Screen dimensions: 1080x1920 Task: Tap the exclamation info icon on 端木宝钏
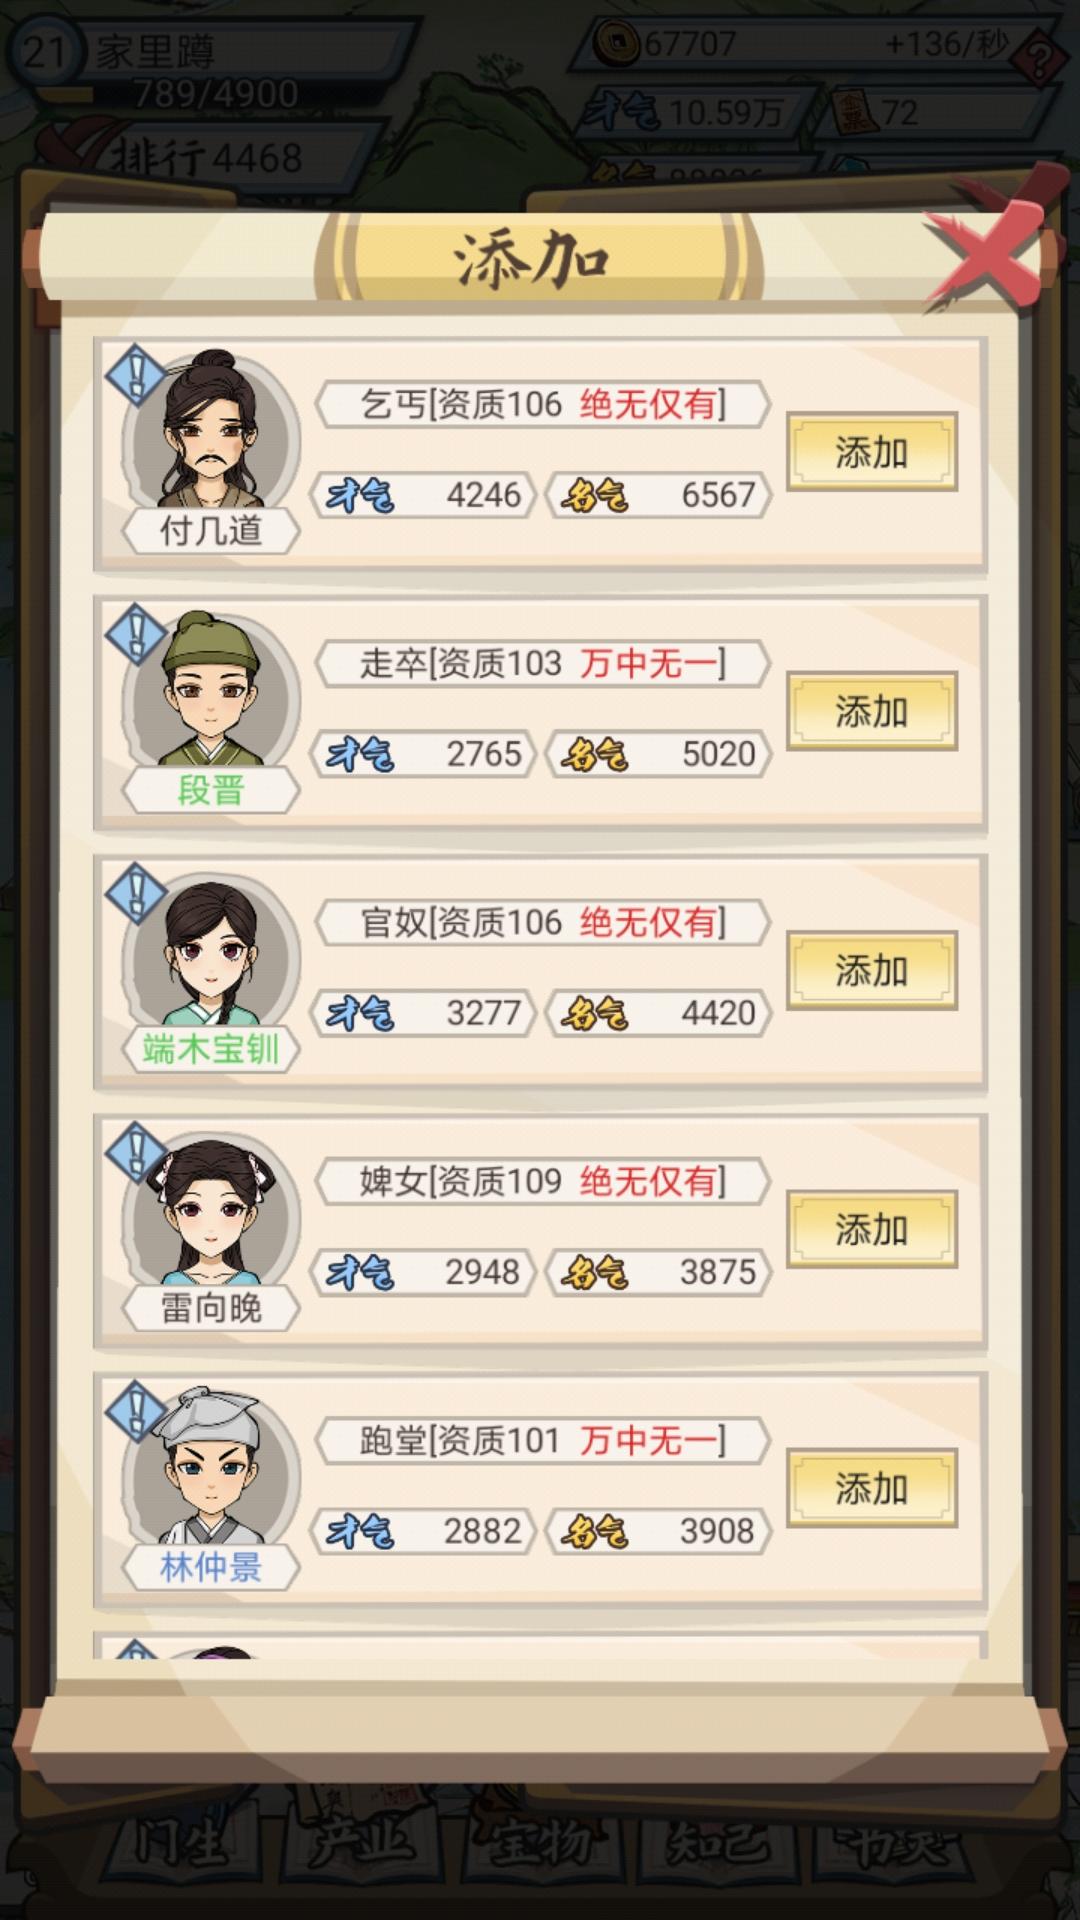pos(137,892)
